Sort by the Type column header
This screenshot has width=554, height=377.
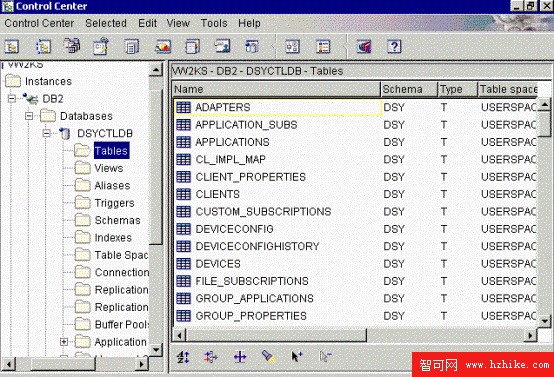(x=458, y=89)
